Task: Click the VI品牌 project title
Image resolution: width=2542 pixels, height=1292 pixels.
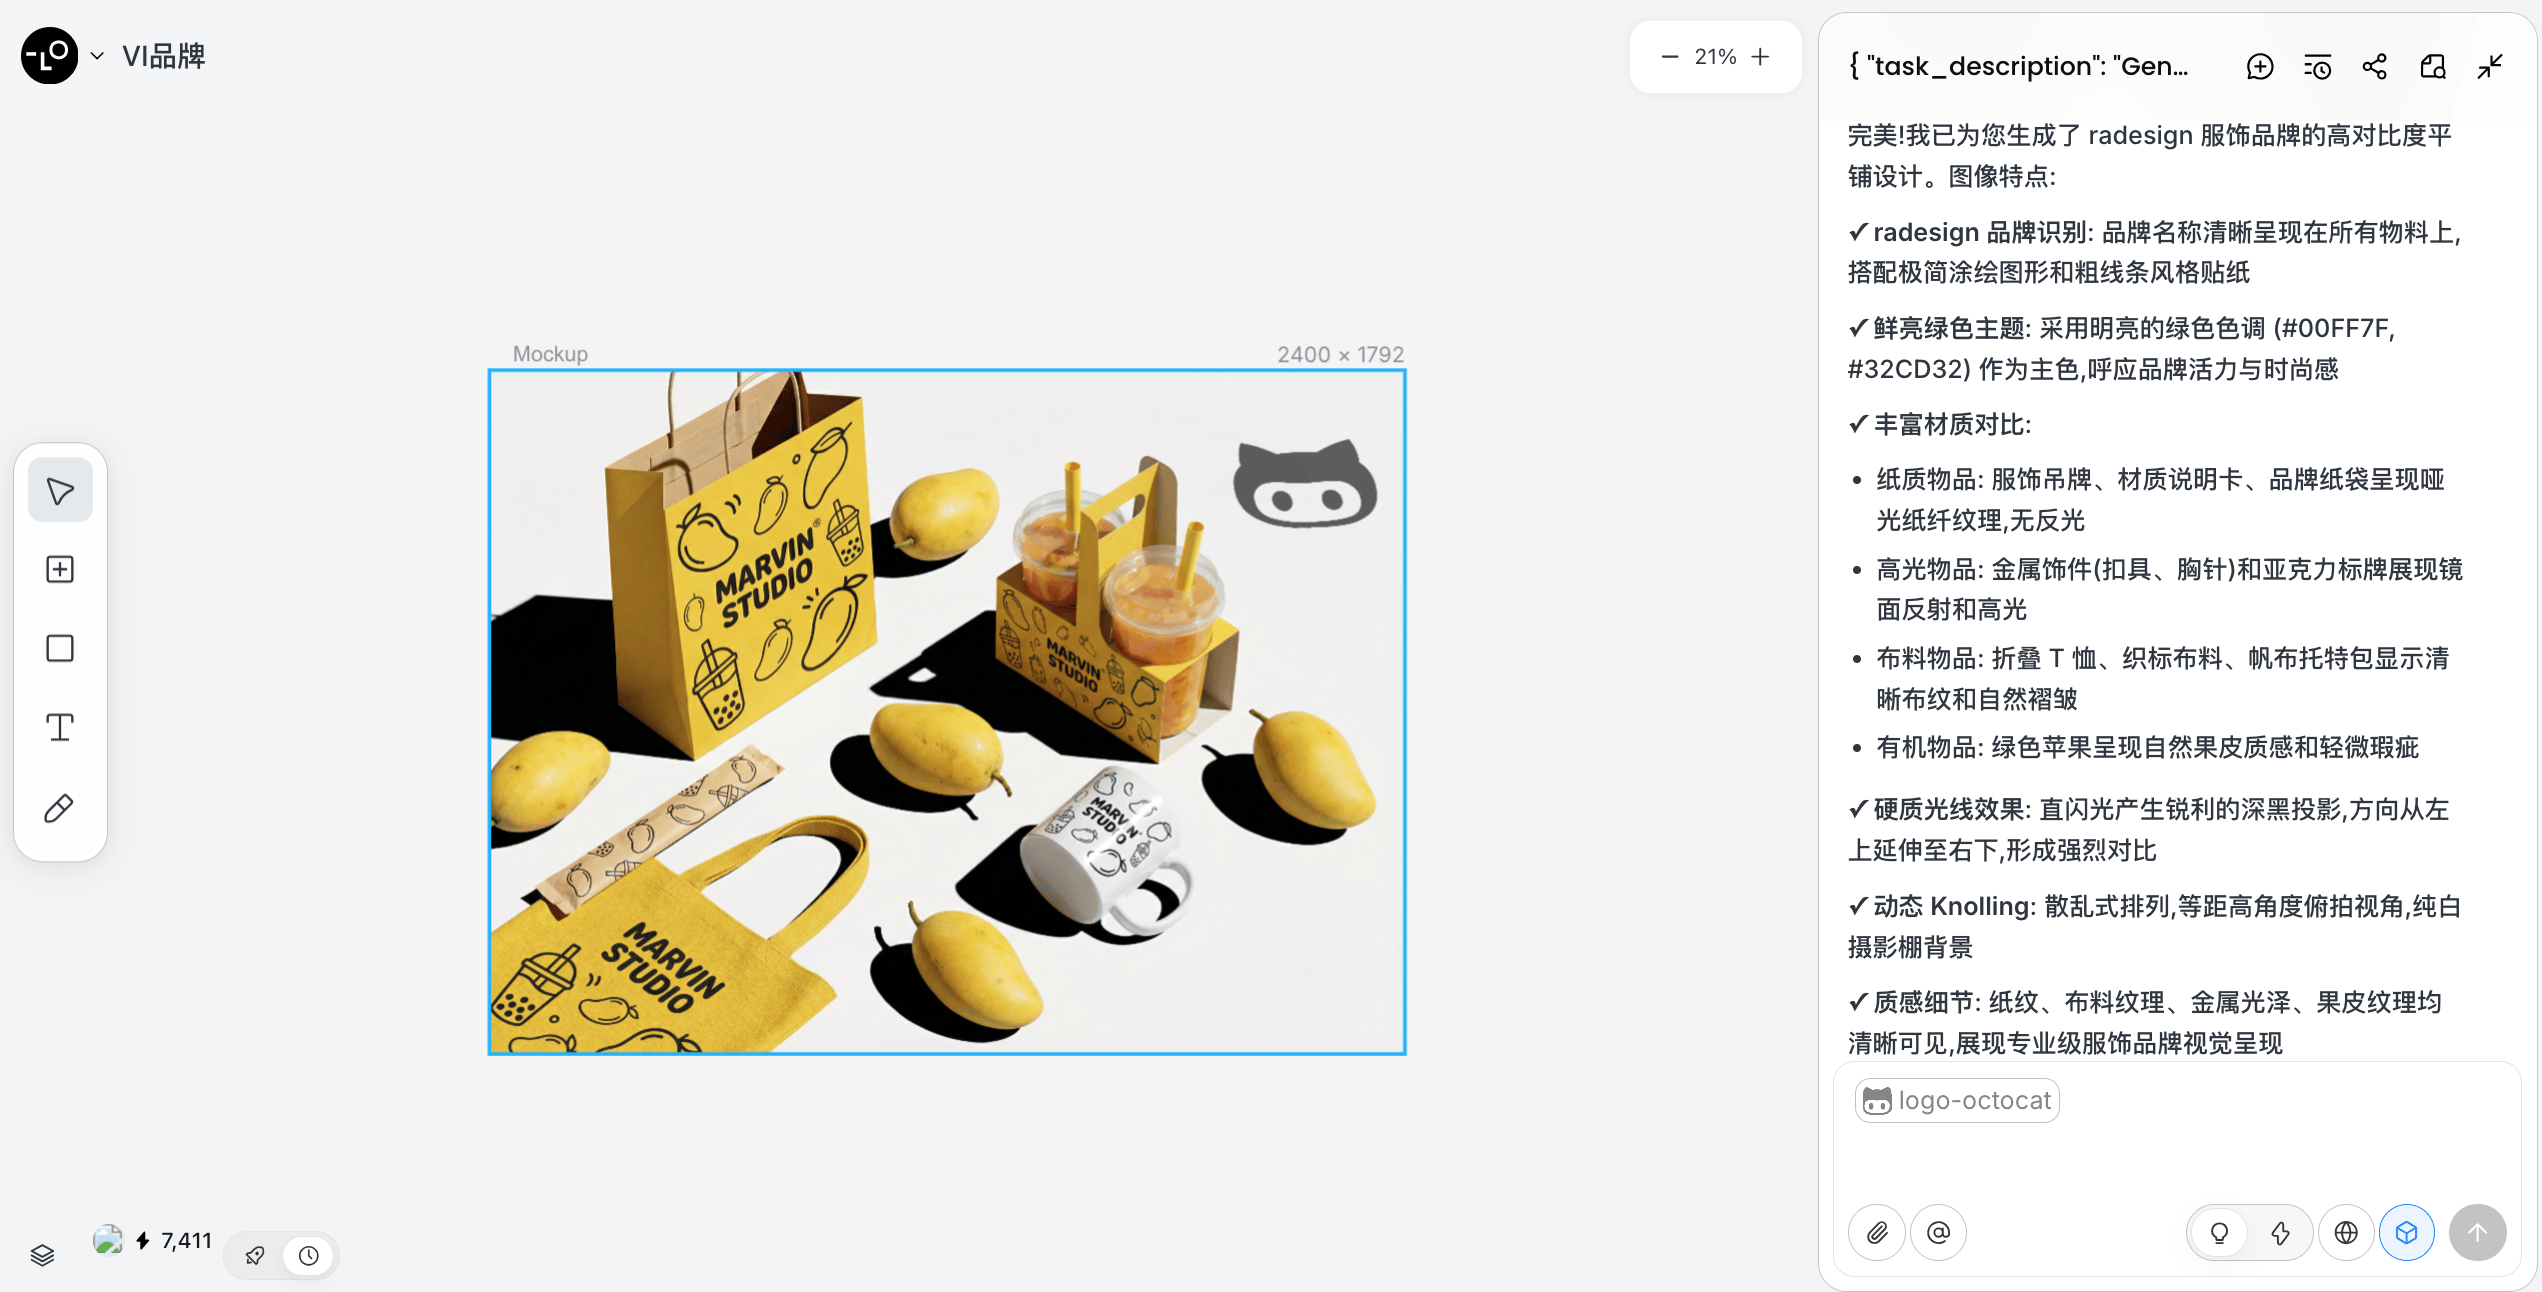Action: 164,56
